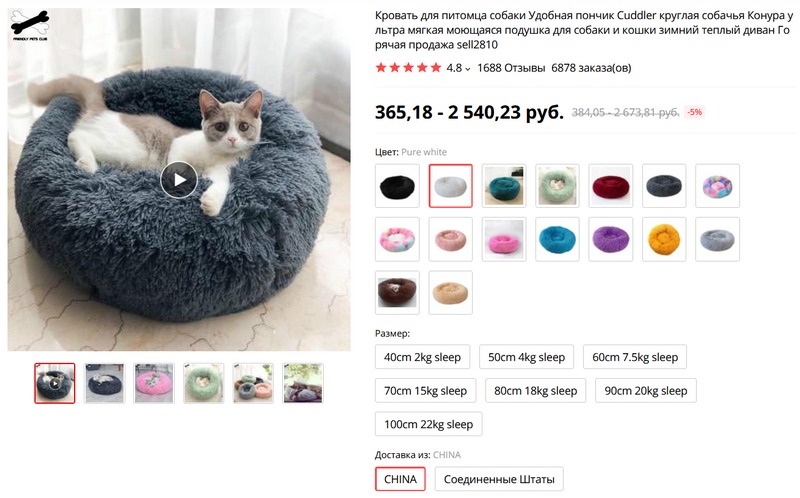
Task: Show the pink bed thumbnail image
Action: pos(154,383)
